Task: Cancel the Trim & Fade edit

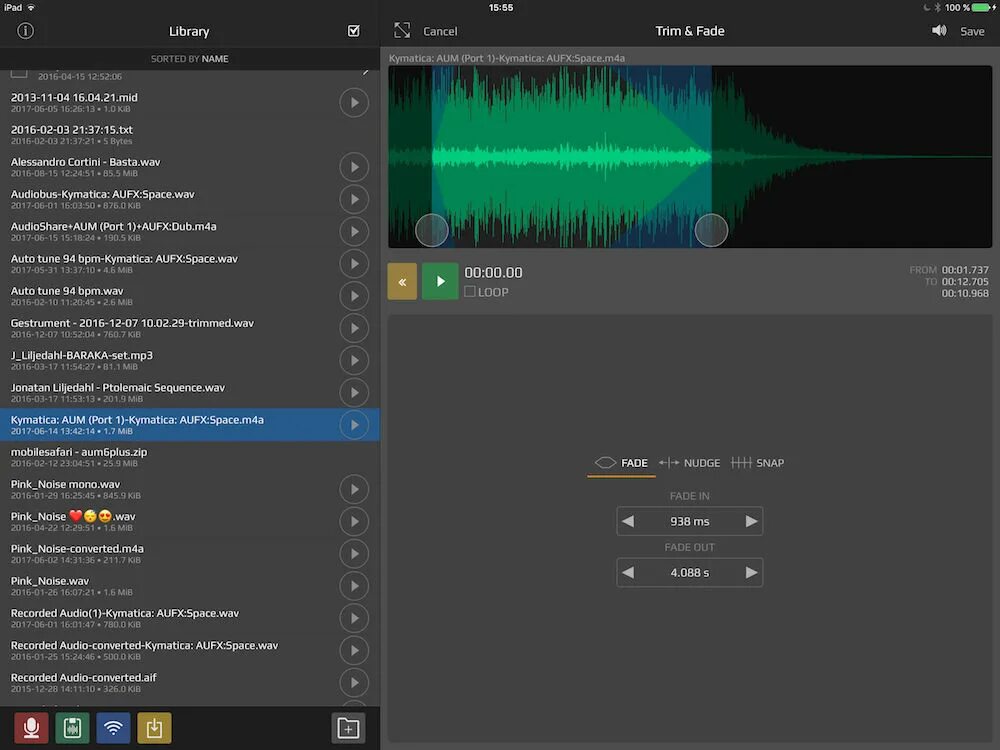Action: [440, 31]
